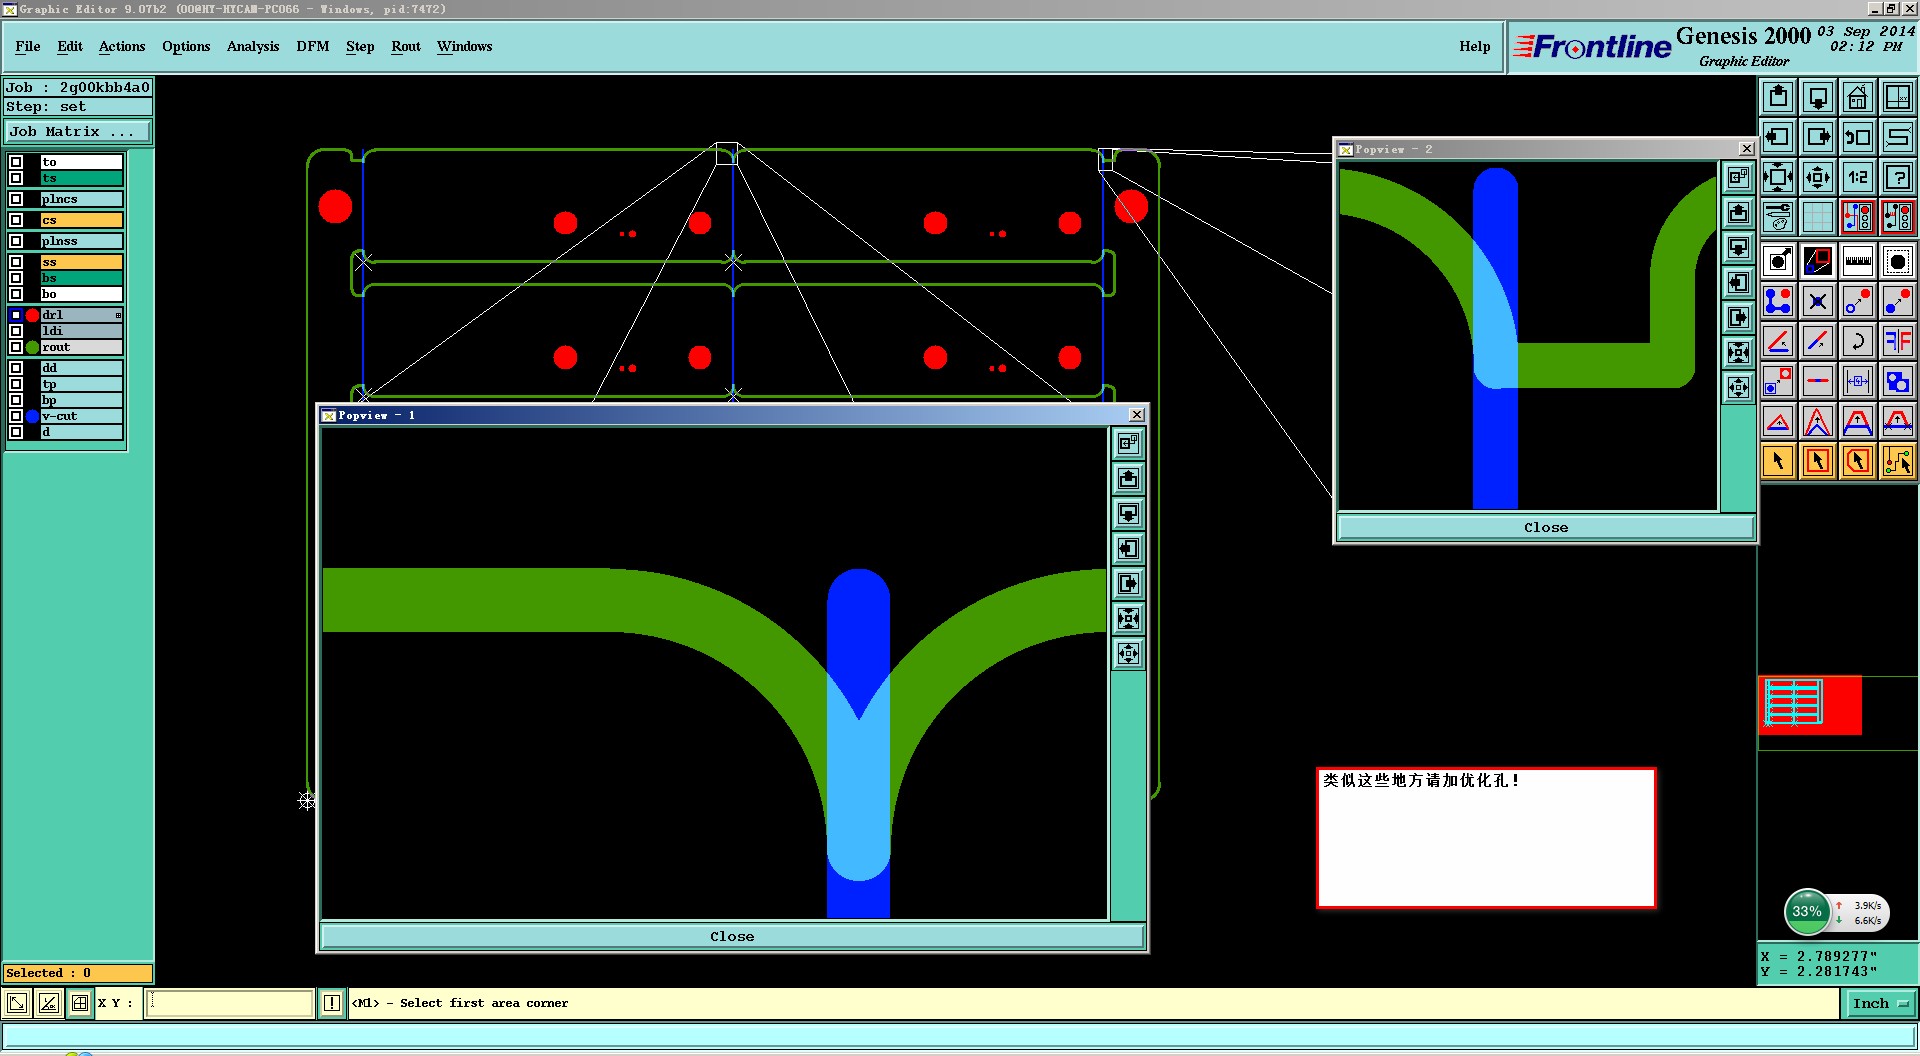Click the red color dot of drl layer

pos(32,315)
